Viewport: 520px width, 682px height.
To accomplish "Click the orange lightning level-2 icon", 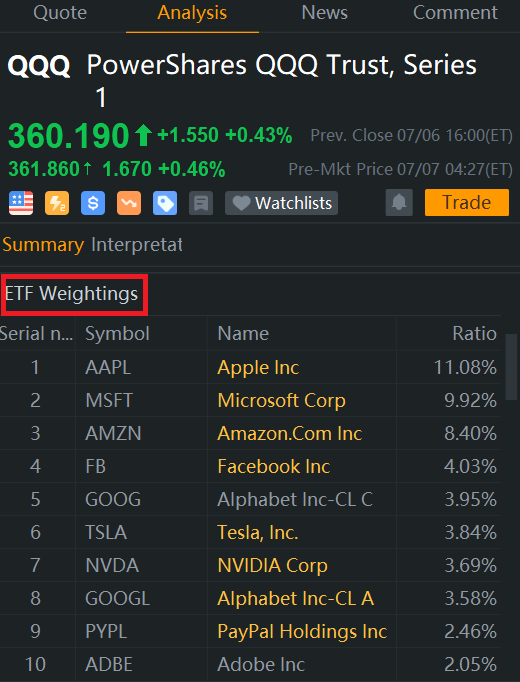I will point(57,203).
